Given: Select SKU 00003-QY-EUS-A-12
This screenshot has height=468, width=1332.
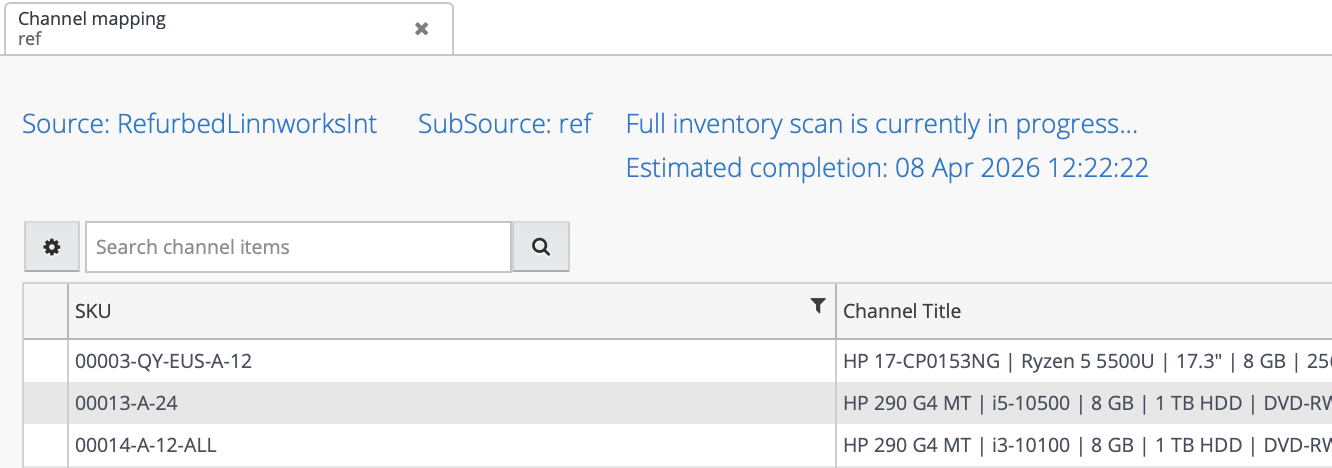Looking at the screenshot, I should coord(164,361).
